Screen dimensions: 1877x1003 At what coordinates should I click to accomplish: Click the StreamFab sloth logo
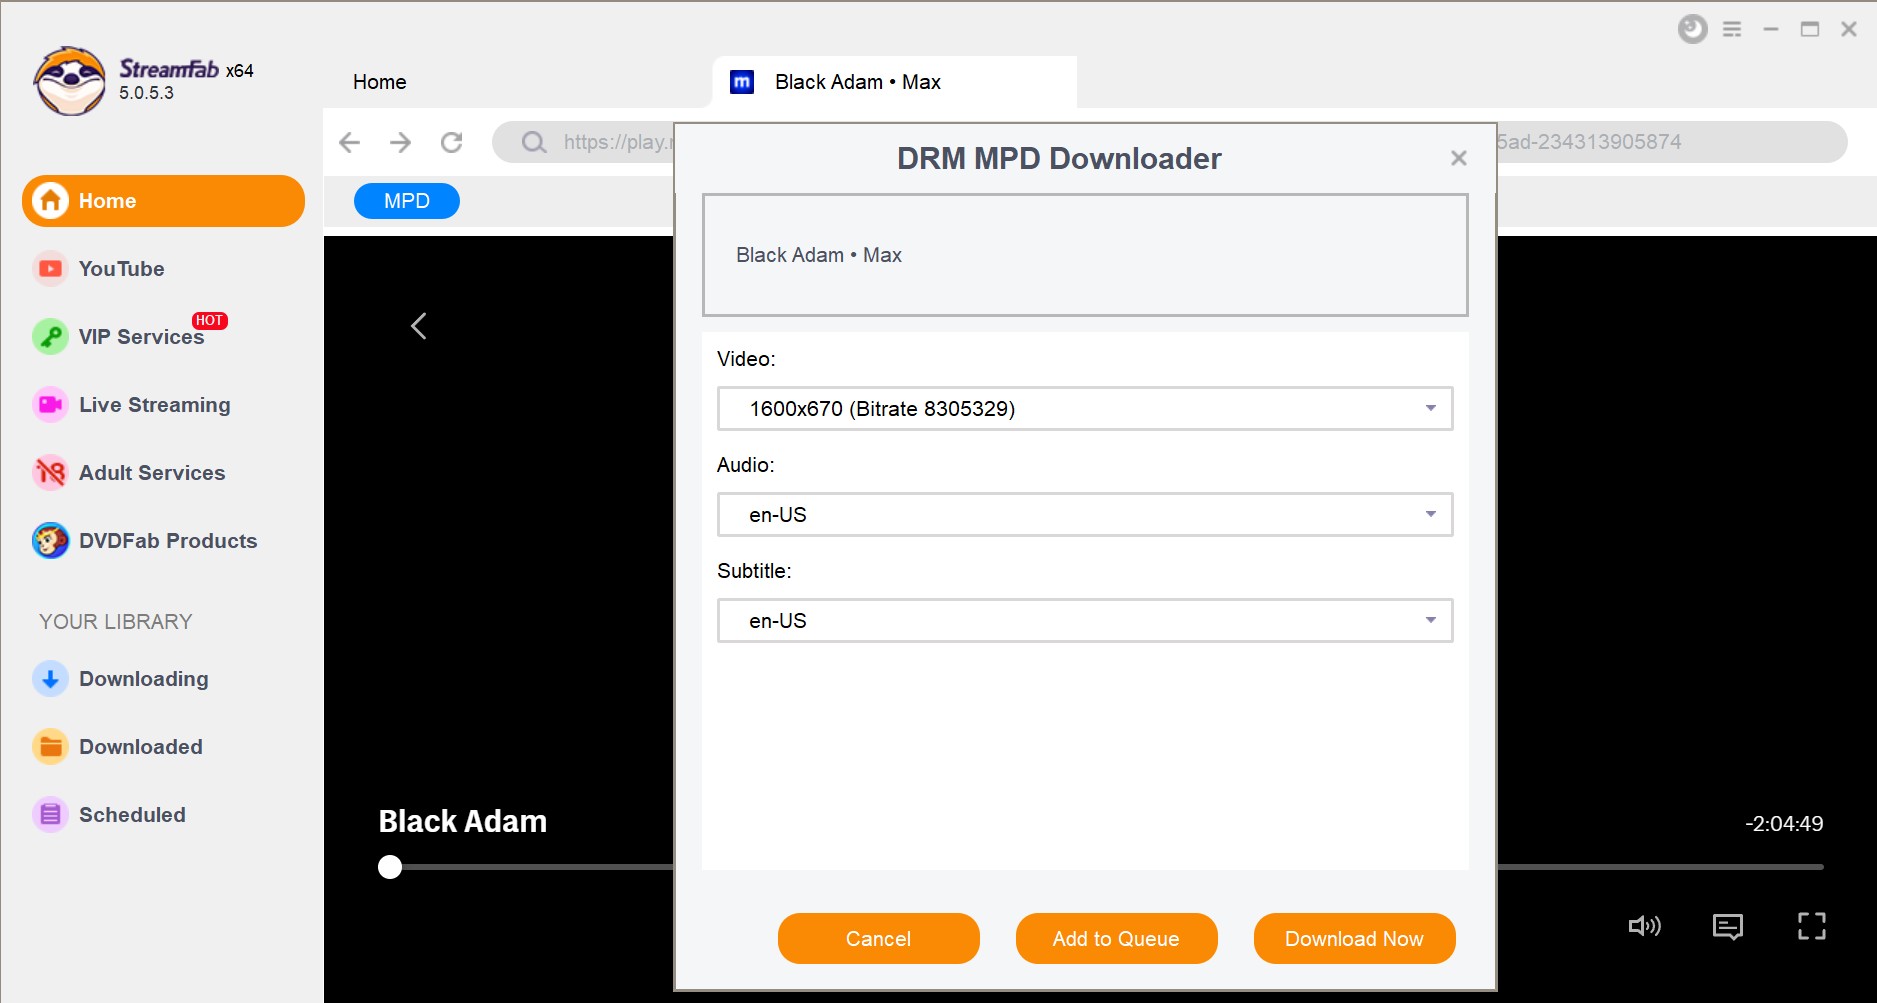point(69,81)
